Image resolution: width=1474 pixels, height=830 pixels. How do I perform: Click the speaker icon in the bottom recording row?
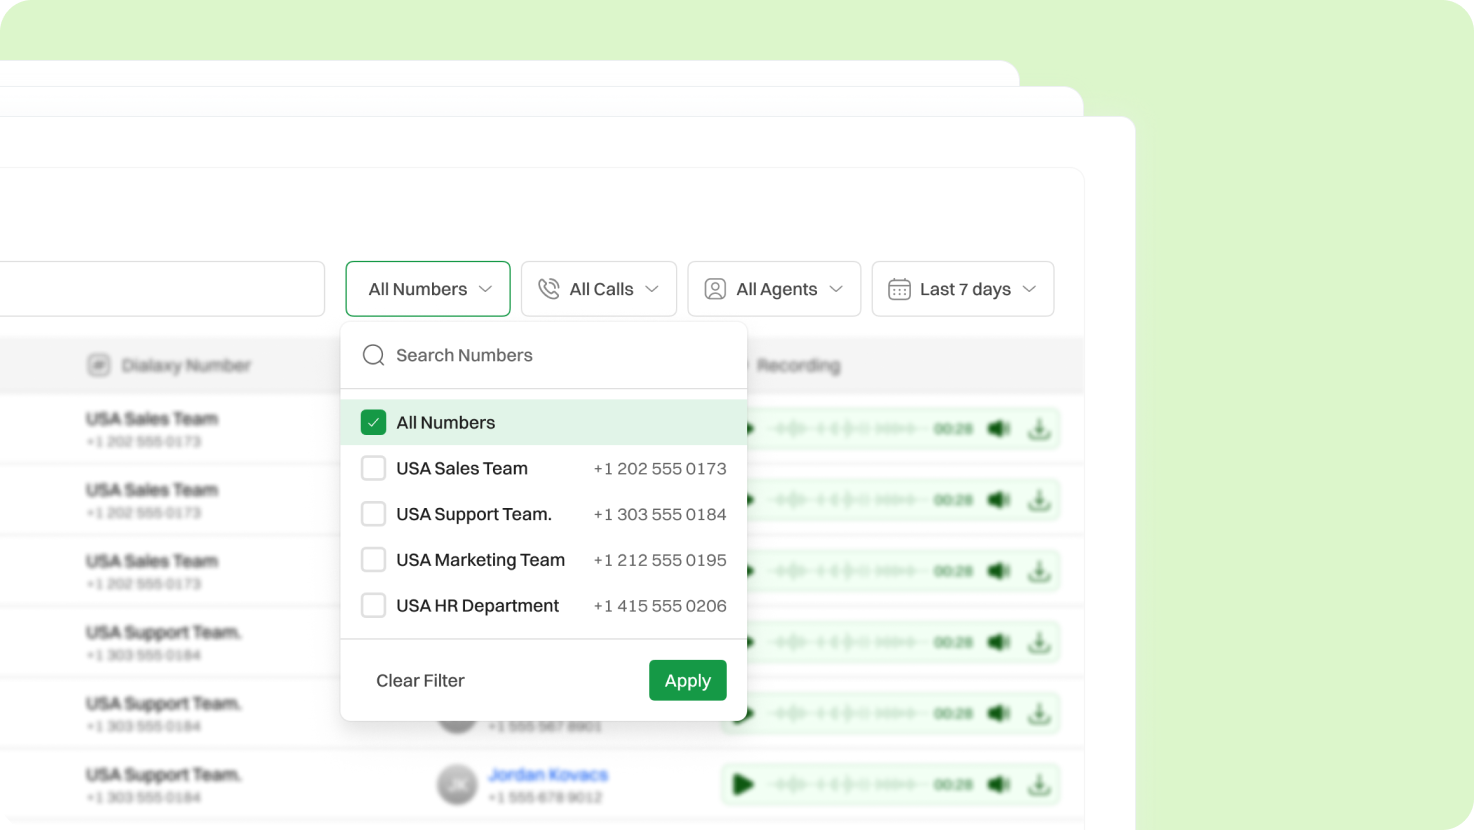click(998, 785)
